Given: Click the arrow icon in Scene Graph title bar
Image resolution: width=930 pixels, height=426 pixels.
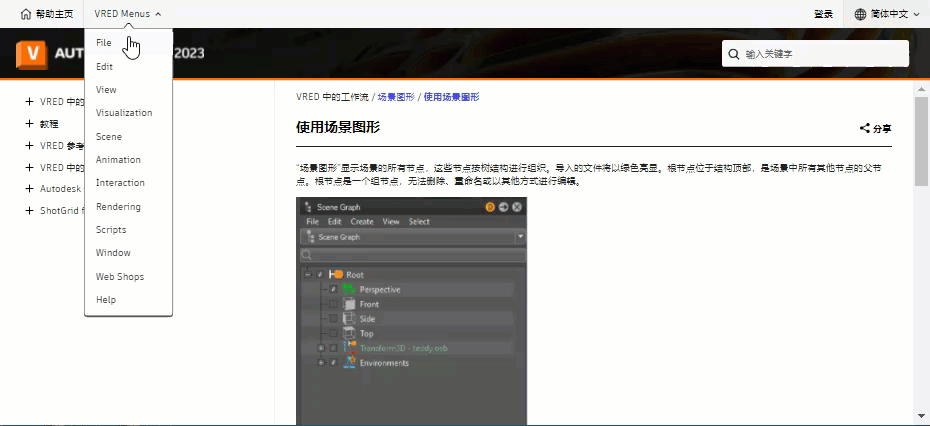Looking at the screenshot, I should pos(504,207).
